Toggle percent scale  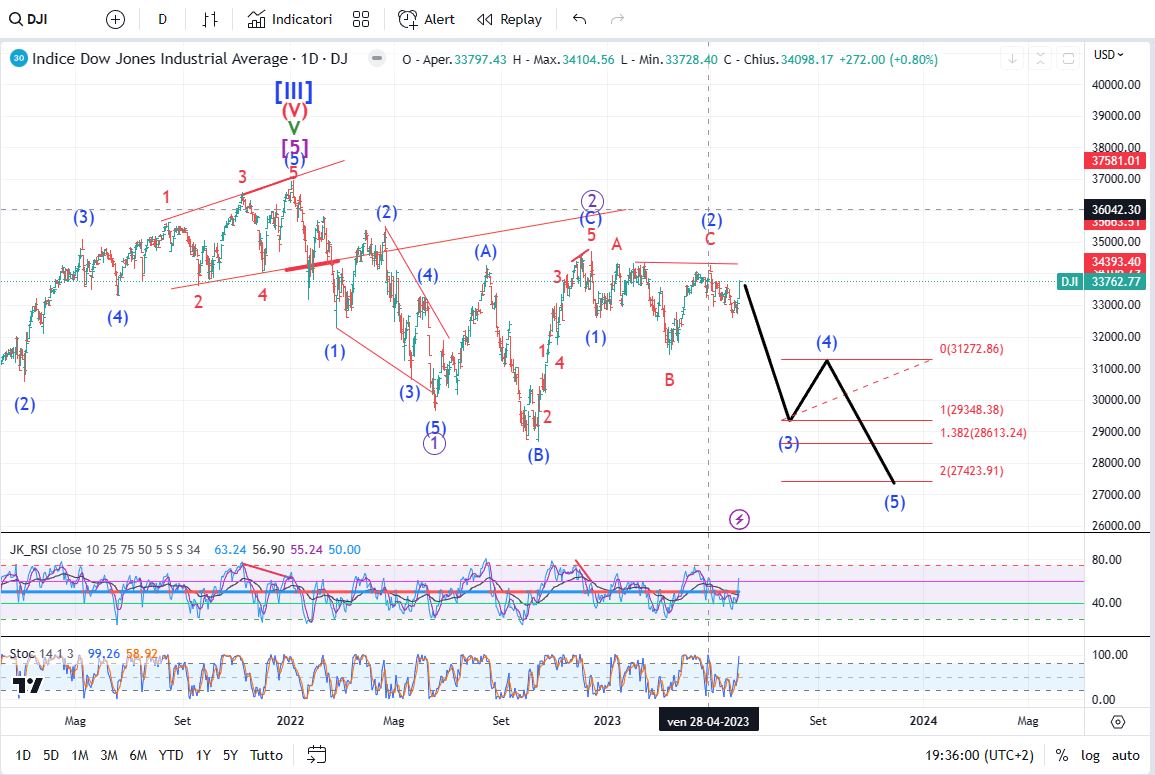(x=1061, y=755)
